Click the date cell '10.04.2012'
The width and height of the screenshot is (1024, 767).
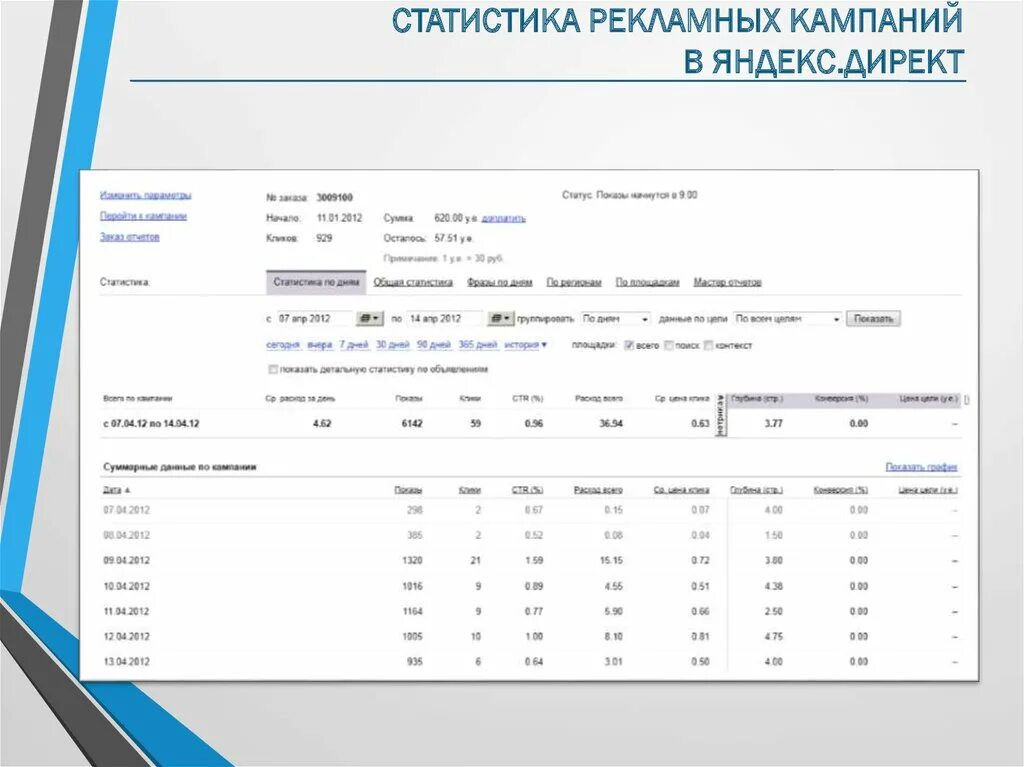point(126,587)
